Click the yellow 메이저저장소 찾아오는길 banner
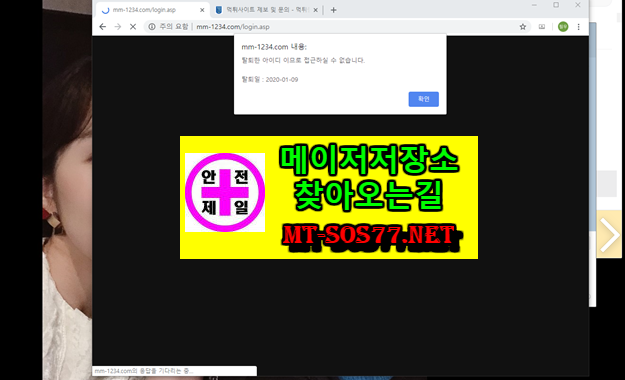This screenshot has height=380, width=625. point(329,197)
